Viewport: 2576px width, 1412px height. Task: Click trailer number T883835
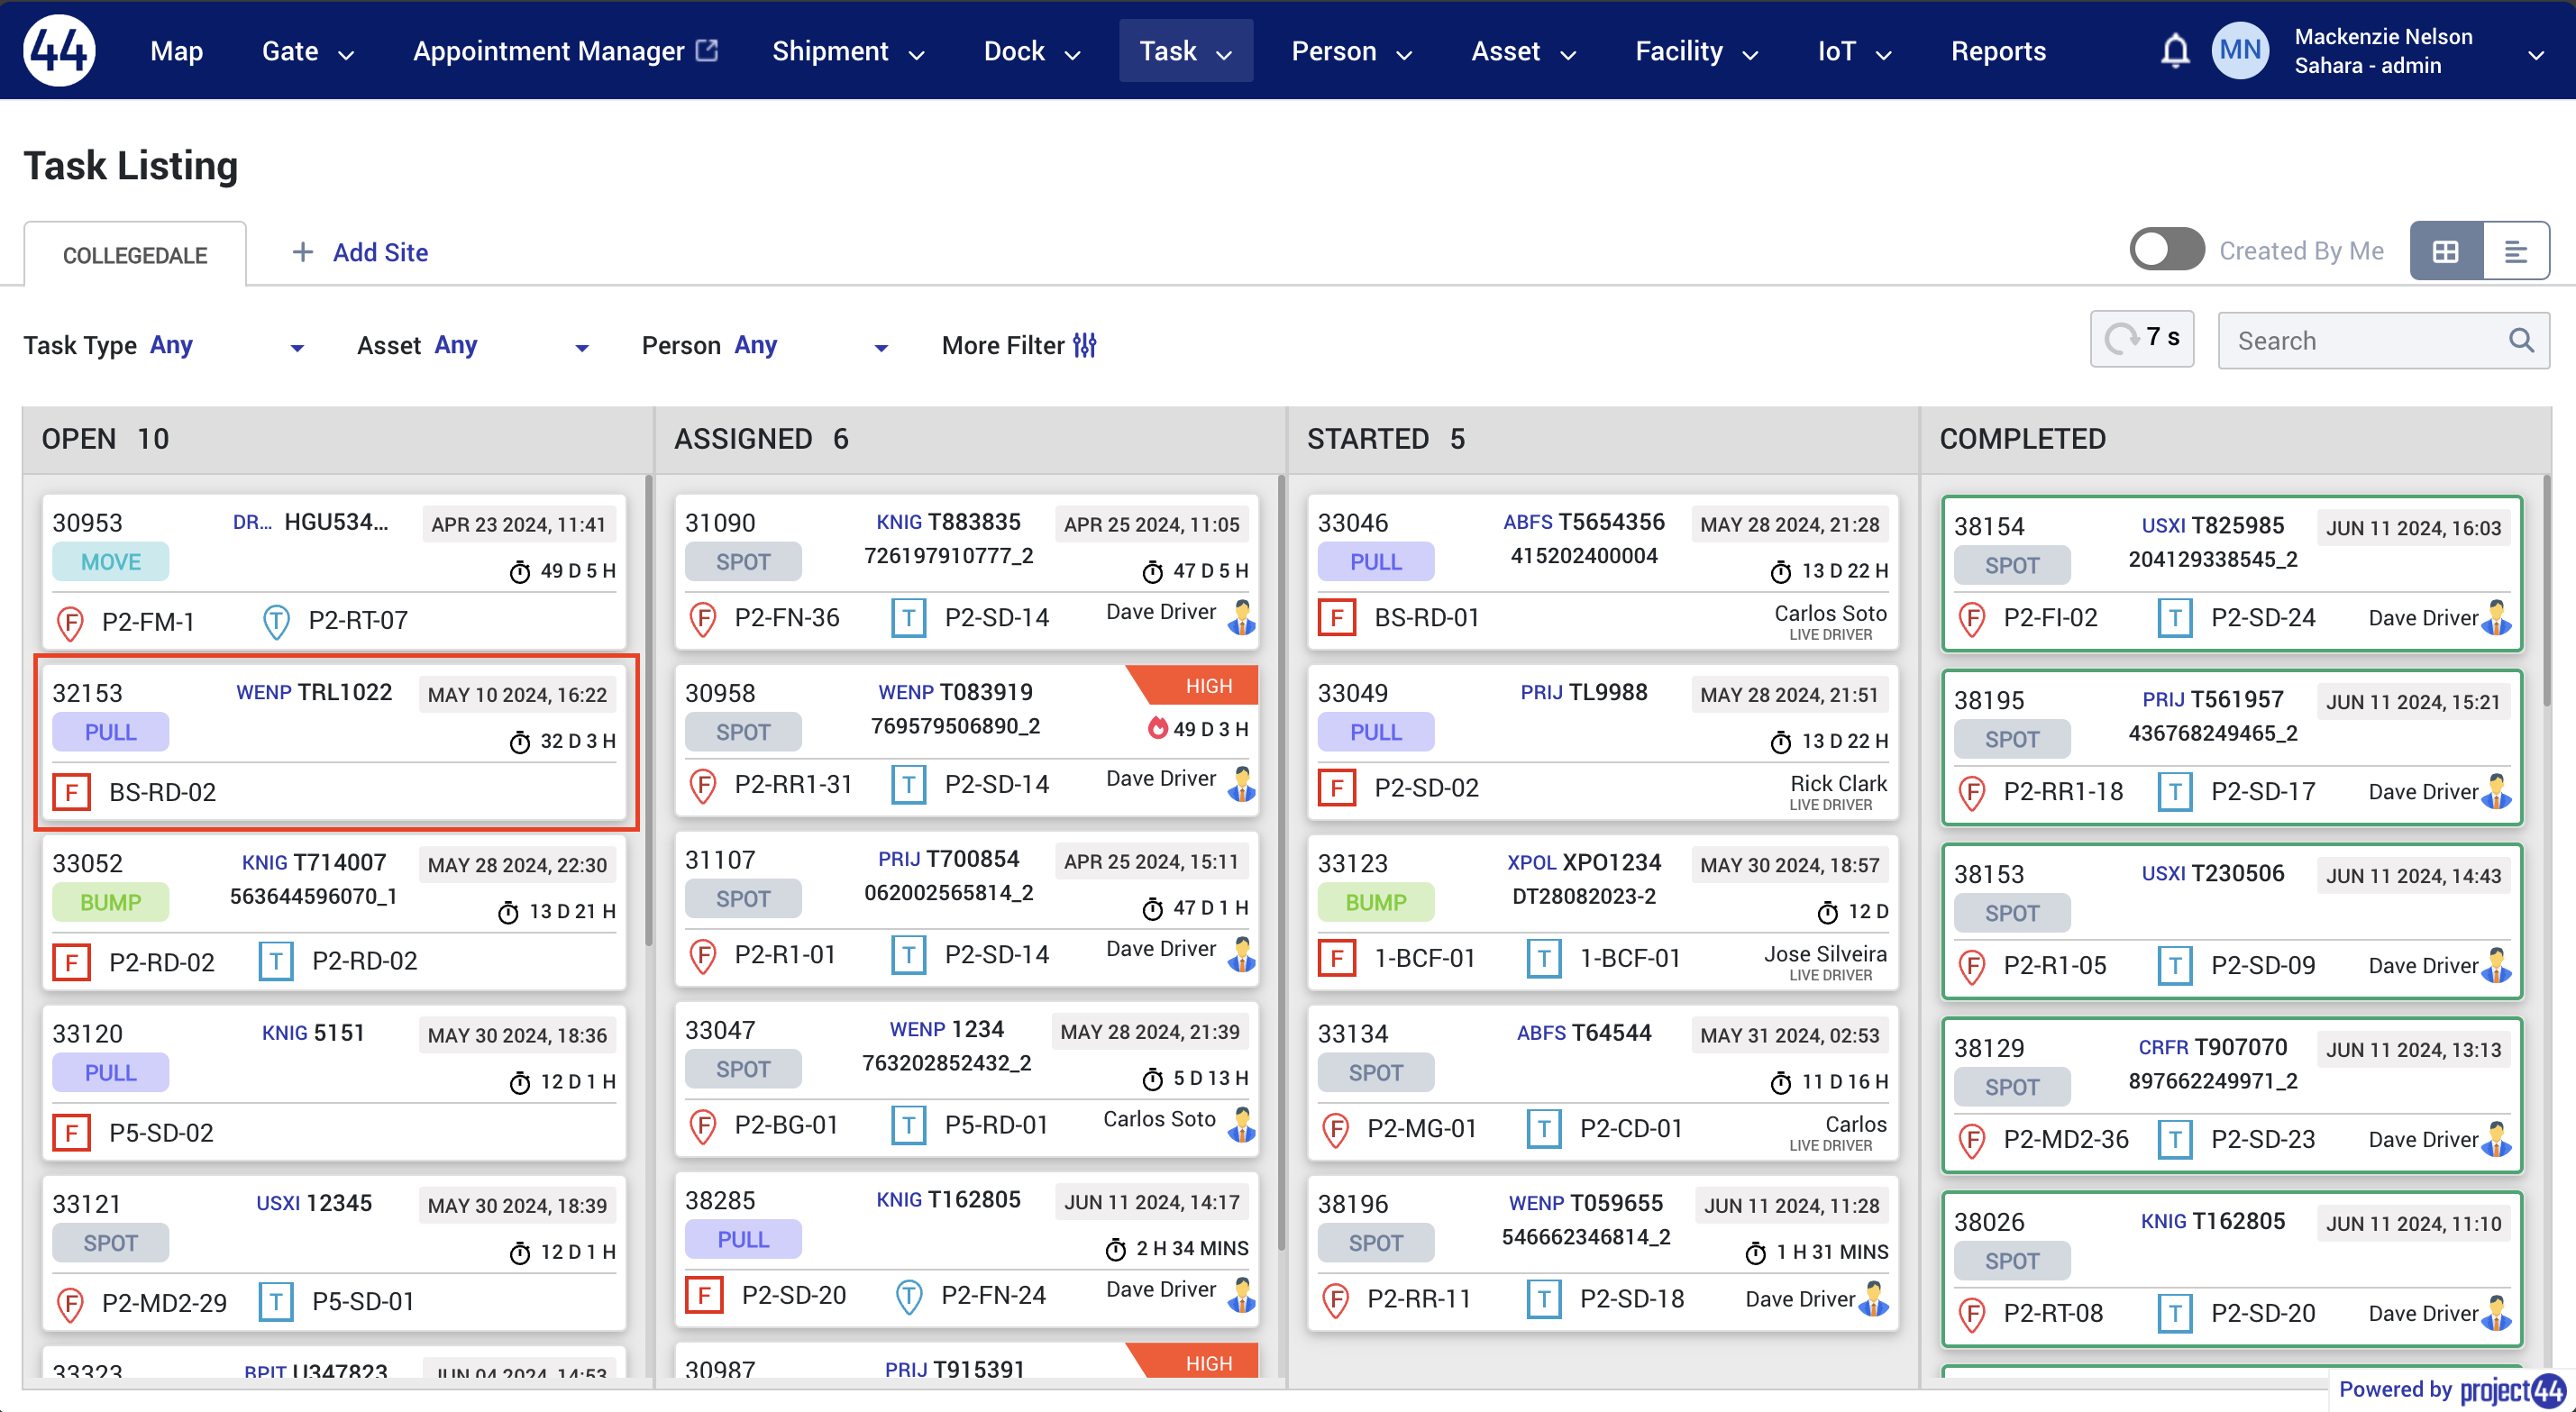pos(974,522)
